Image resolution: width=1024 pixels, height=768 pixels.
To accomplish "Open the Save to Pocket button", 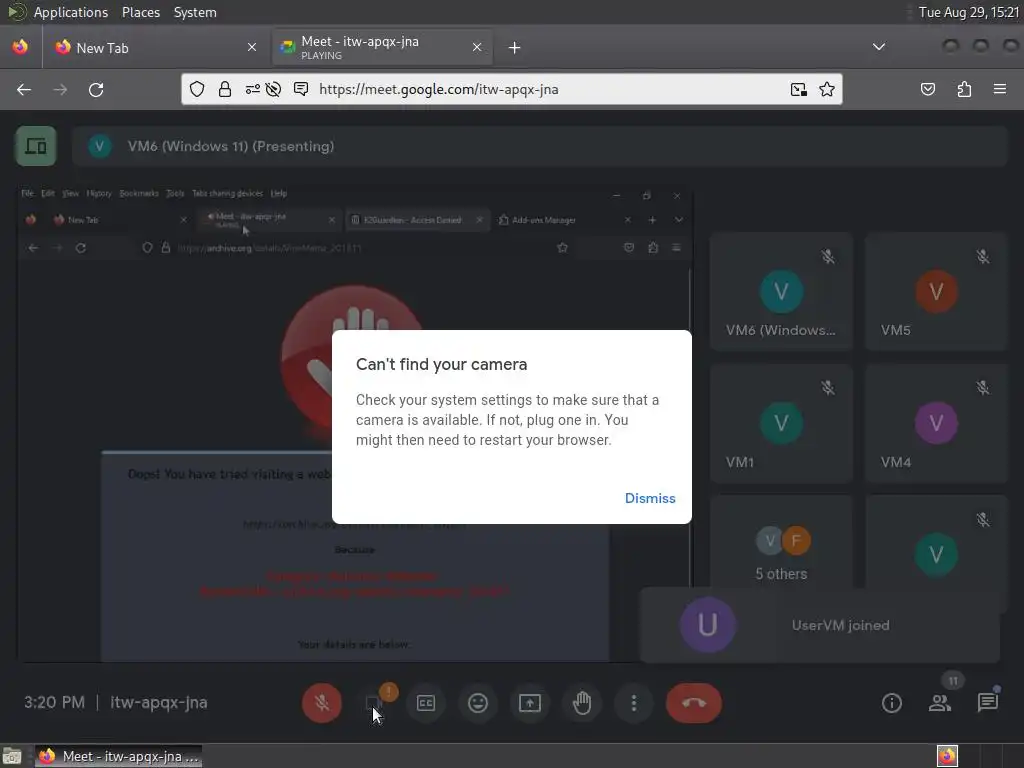I will point(928,89).
